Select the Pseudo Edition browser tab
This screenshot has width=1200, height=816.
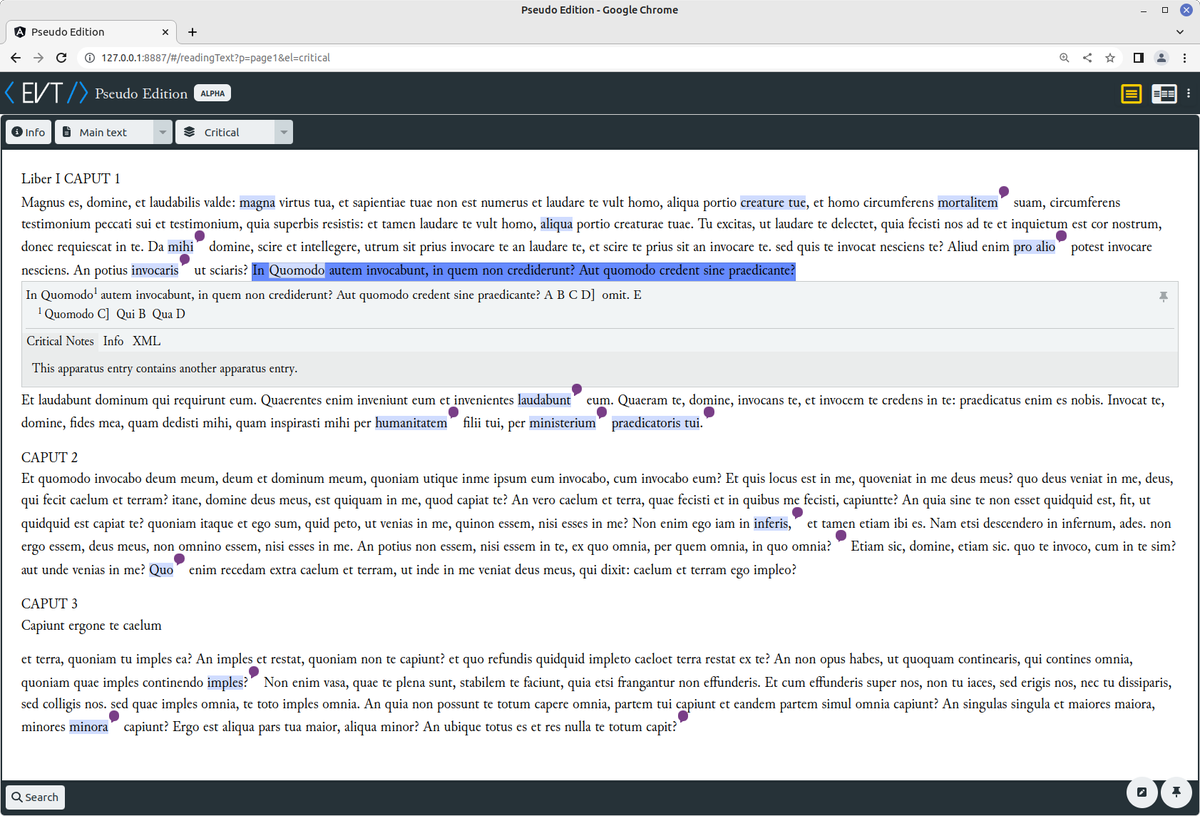tap(89, 32)
